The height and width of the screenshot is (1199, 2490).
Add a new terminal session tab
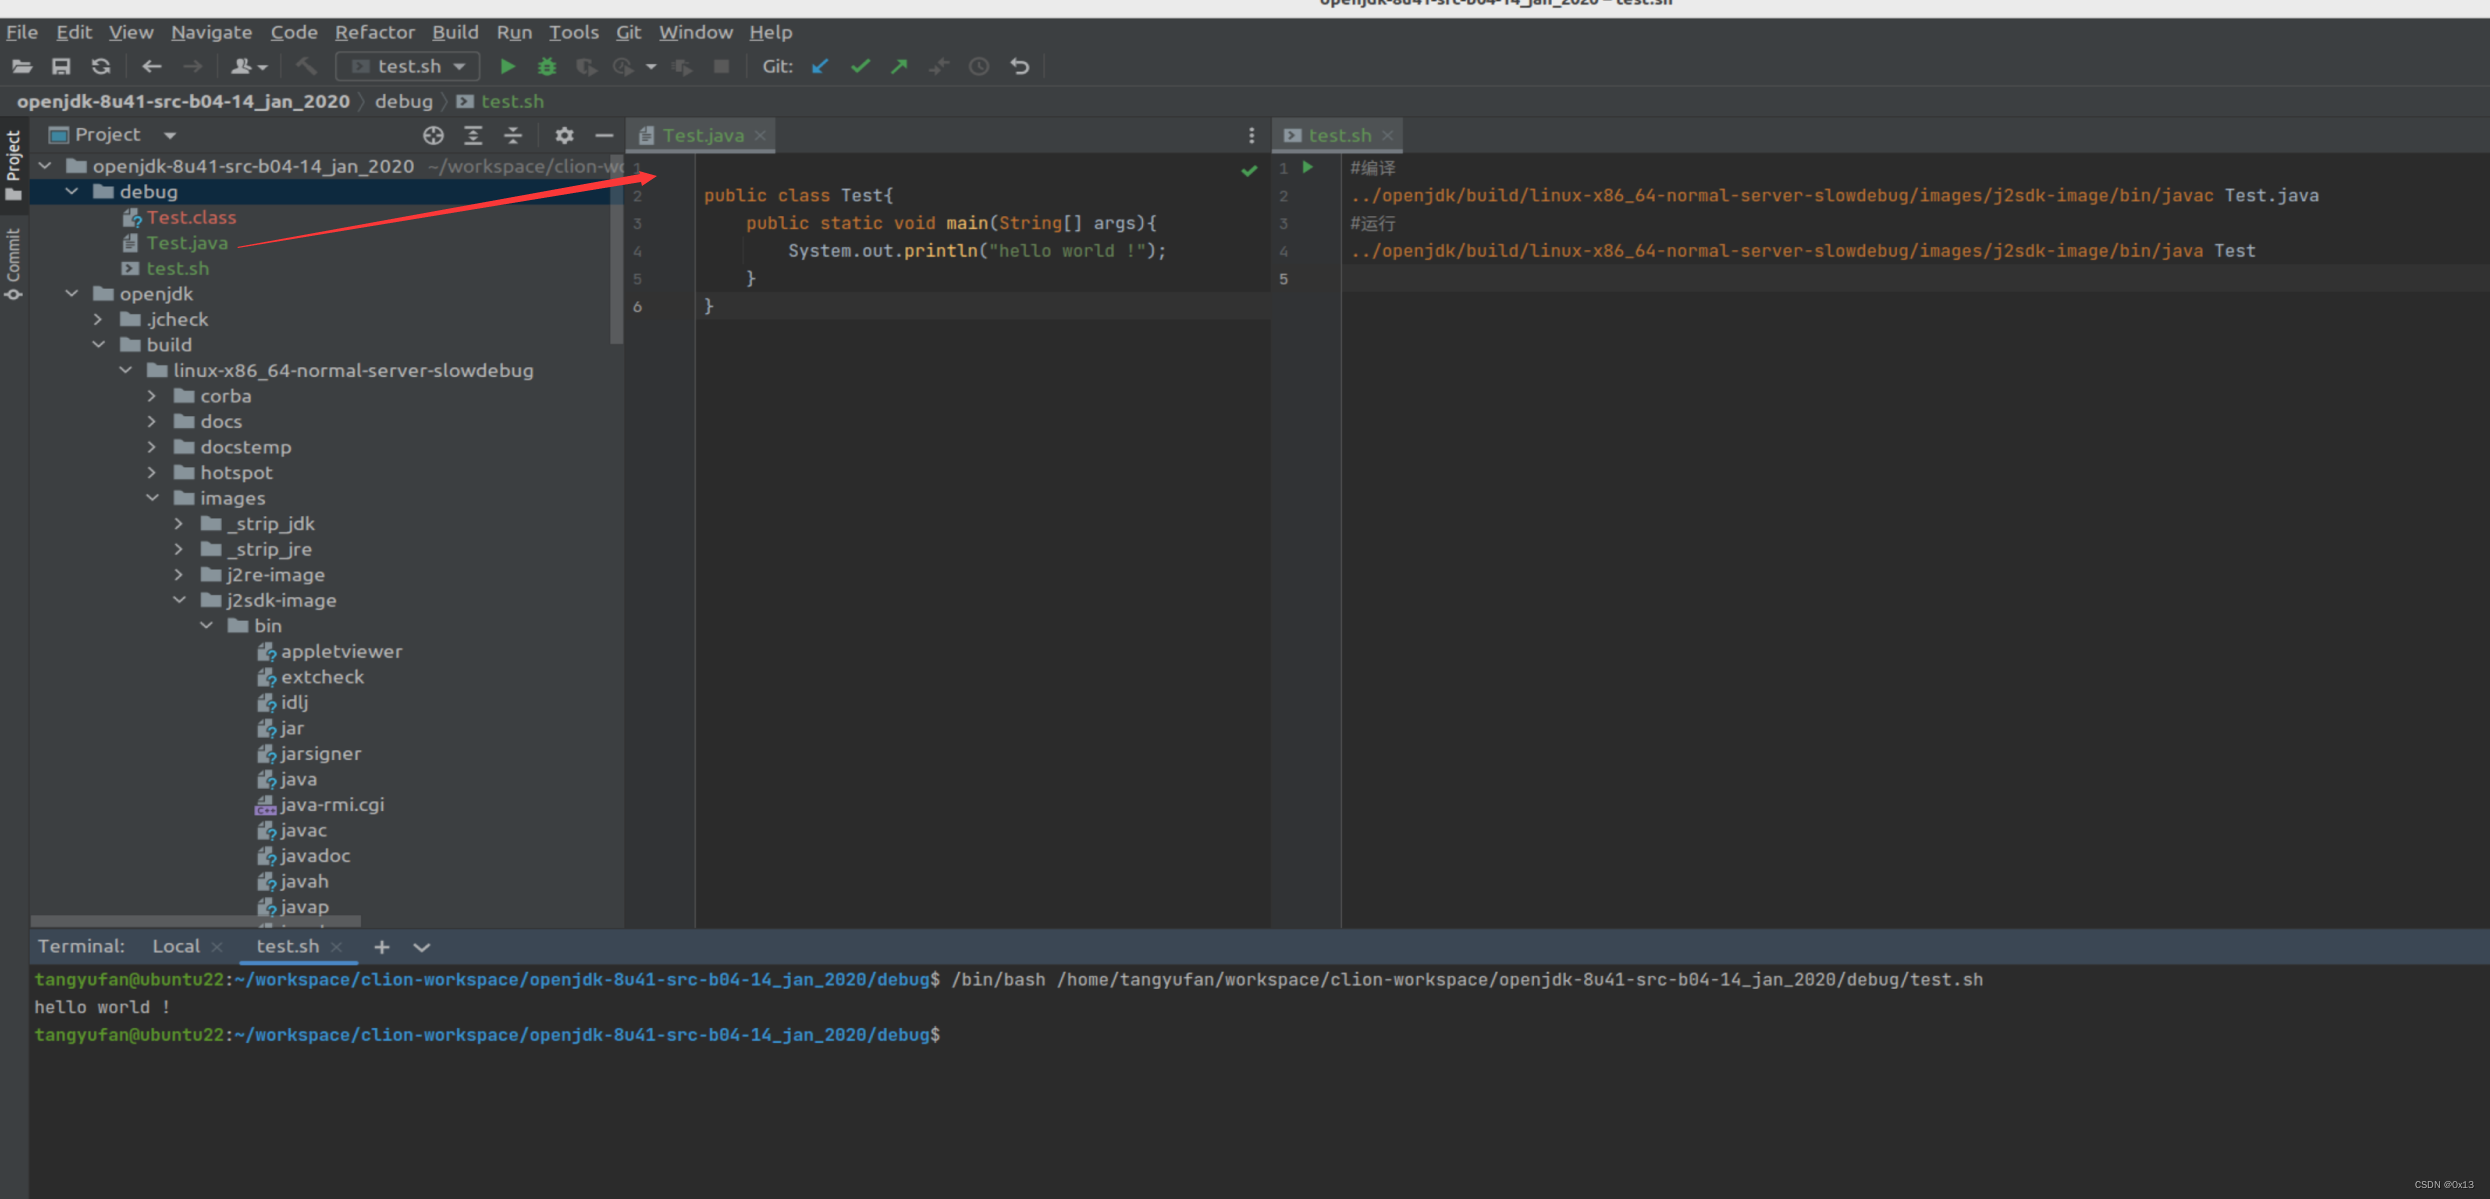382,947
